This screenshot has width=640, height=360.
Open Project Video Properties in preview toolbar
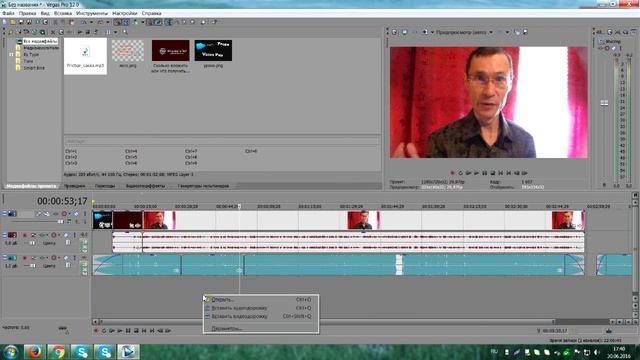pyautogui.click(x=395, y=32)
